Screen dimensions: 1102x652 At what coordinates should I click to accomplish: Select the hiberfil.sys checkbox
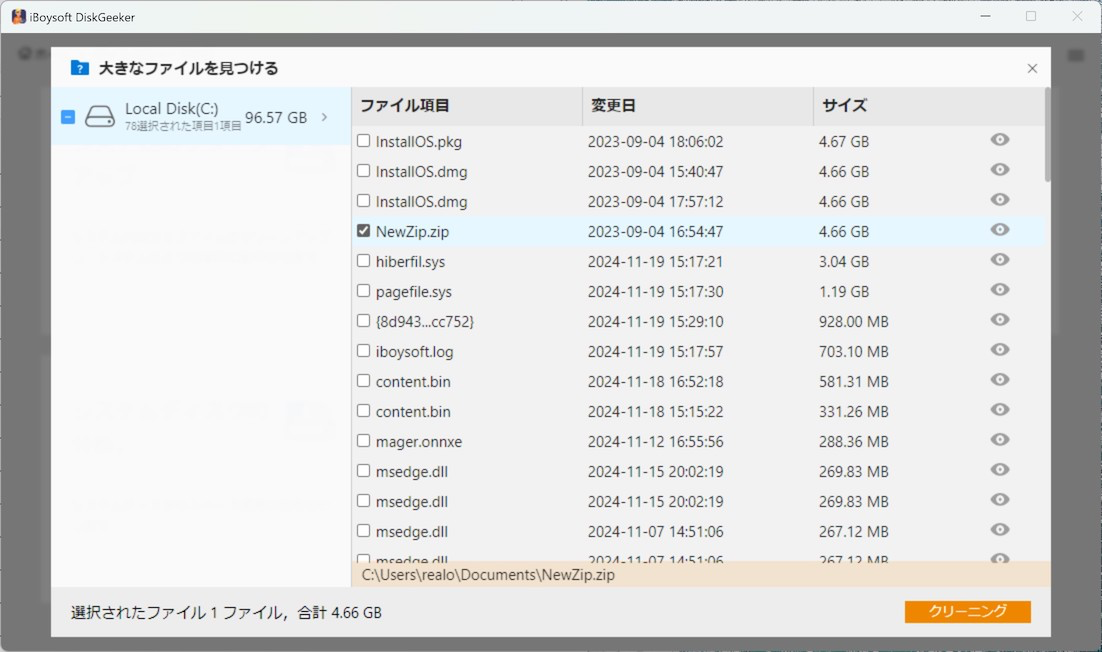click(x=363, y=261)
